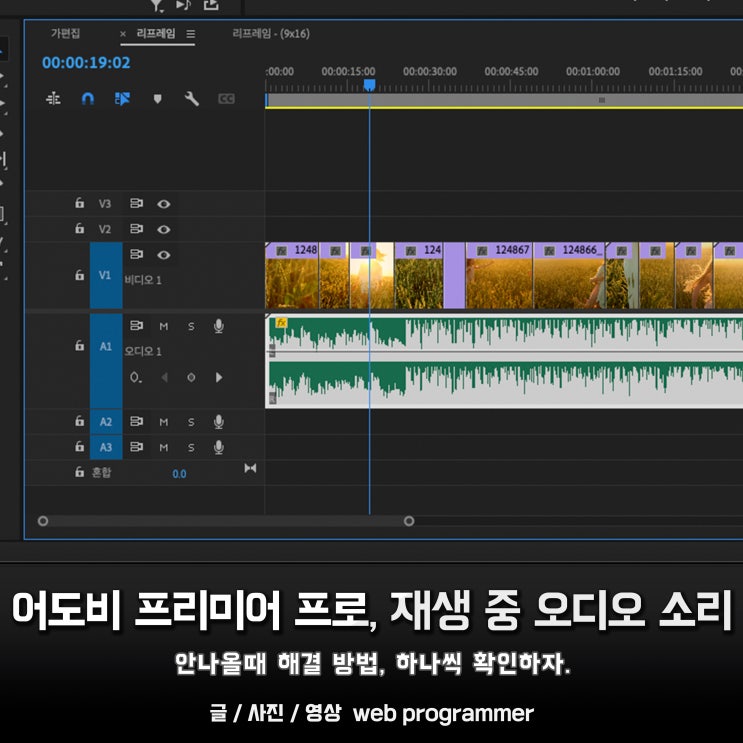743x743 pixels.
Task: Toggle sync lock on A1
Action: point(136,326)
